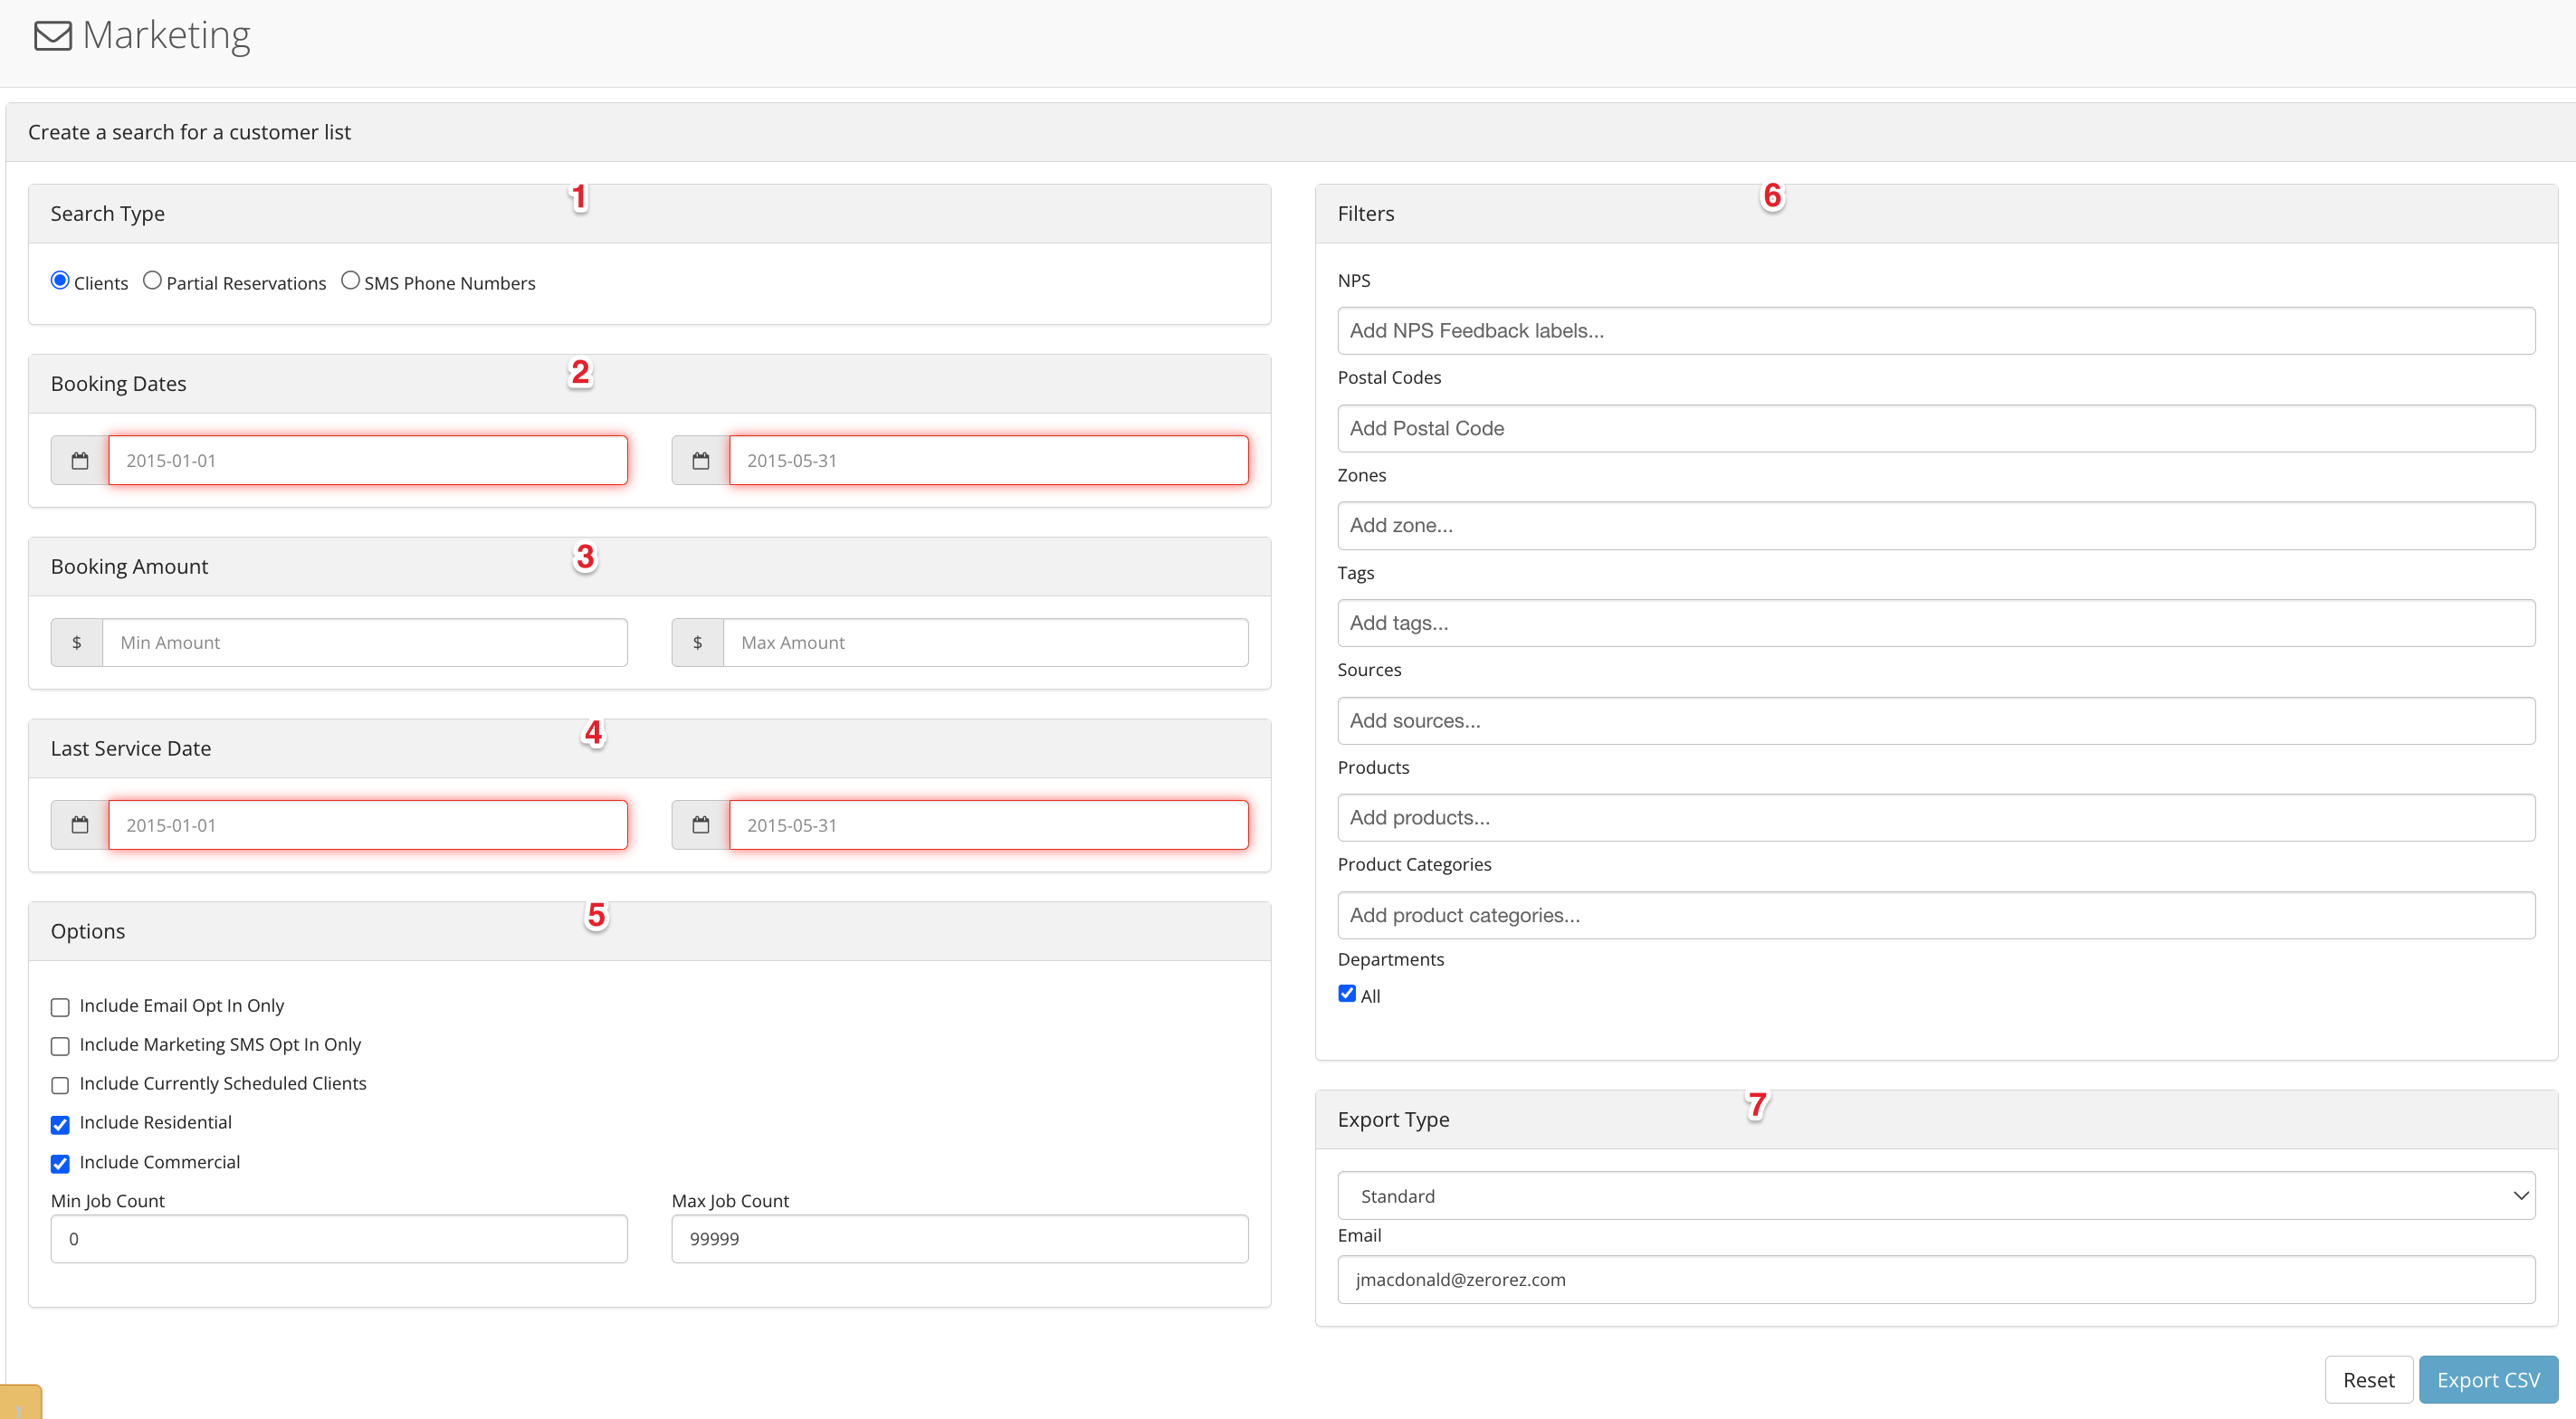This screenshot has height=1419, width=2576.
Task: Uncheck the All departments checkbox
Action: (1347, 994)
